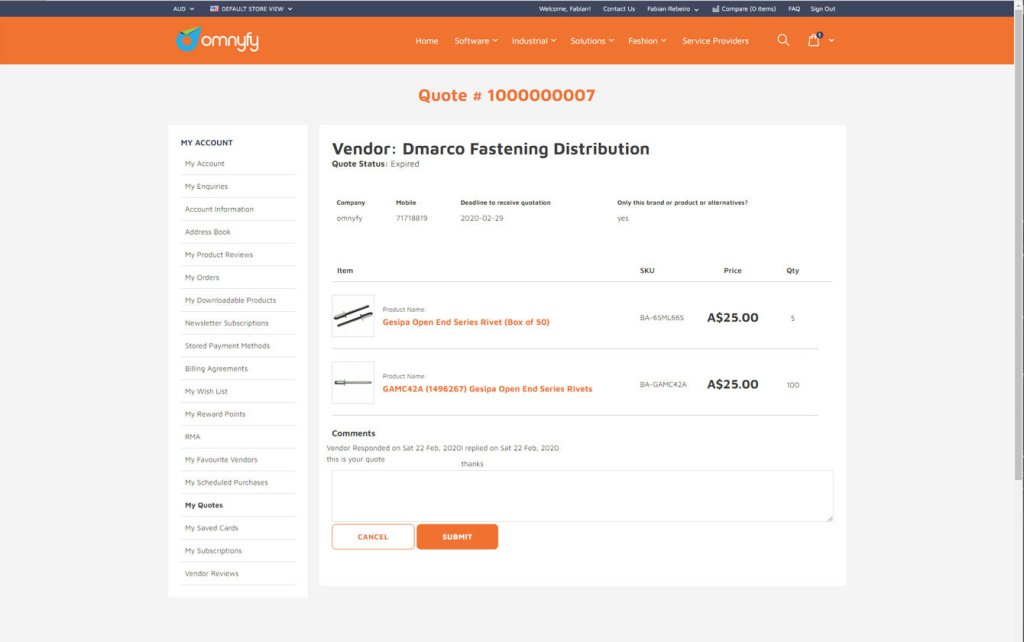Open Account Information in the sidebar
This screenshot has height=642, width=1024.
219,210
